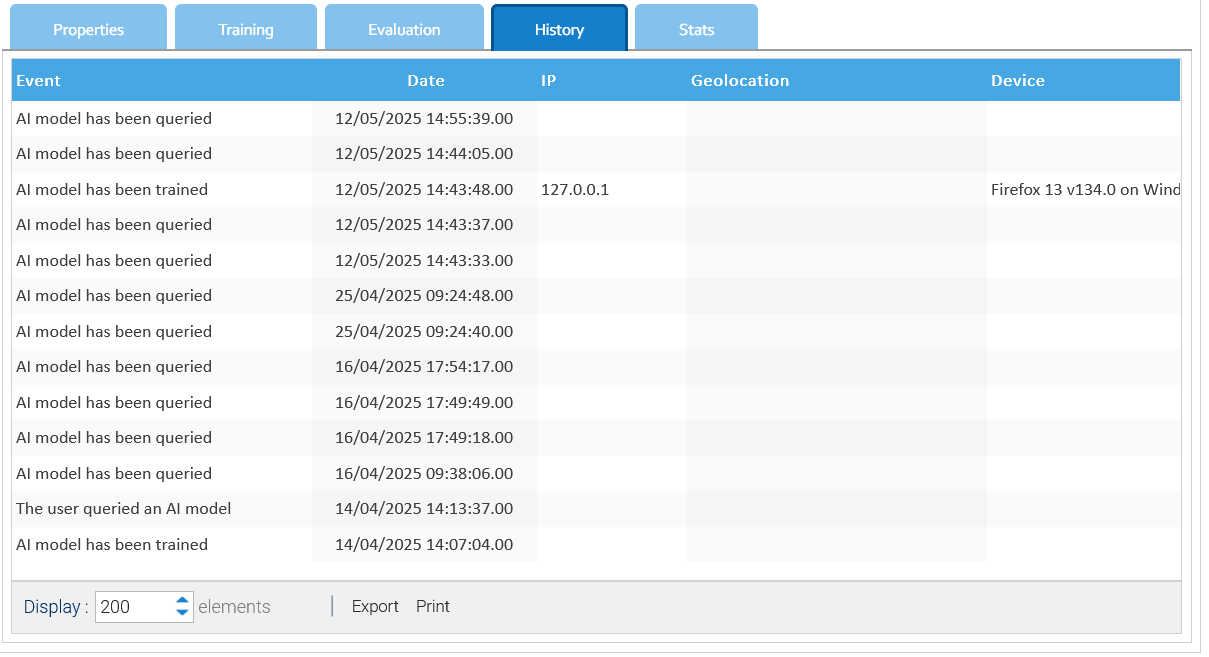Click the 'elements' label beside the counter
The image size is (1209, 657).
234,607
